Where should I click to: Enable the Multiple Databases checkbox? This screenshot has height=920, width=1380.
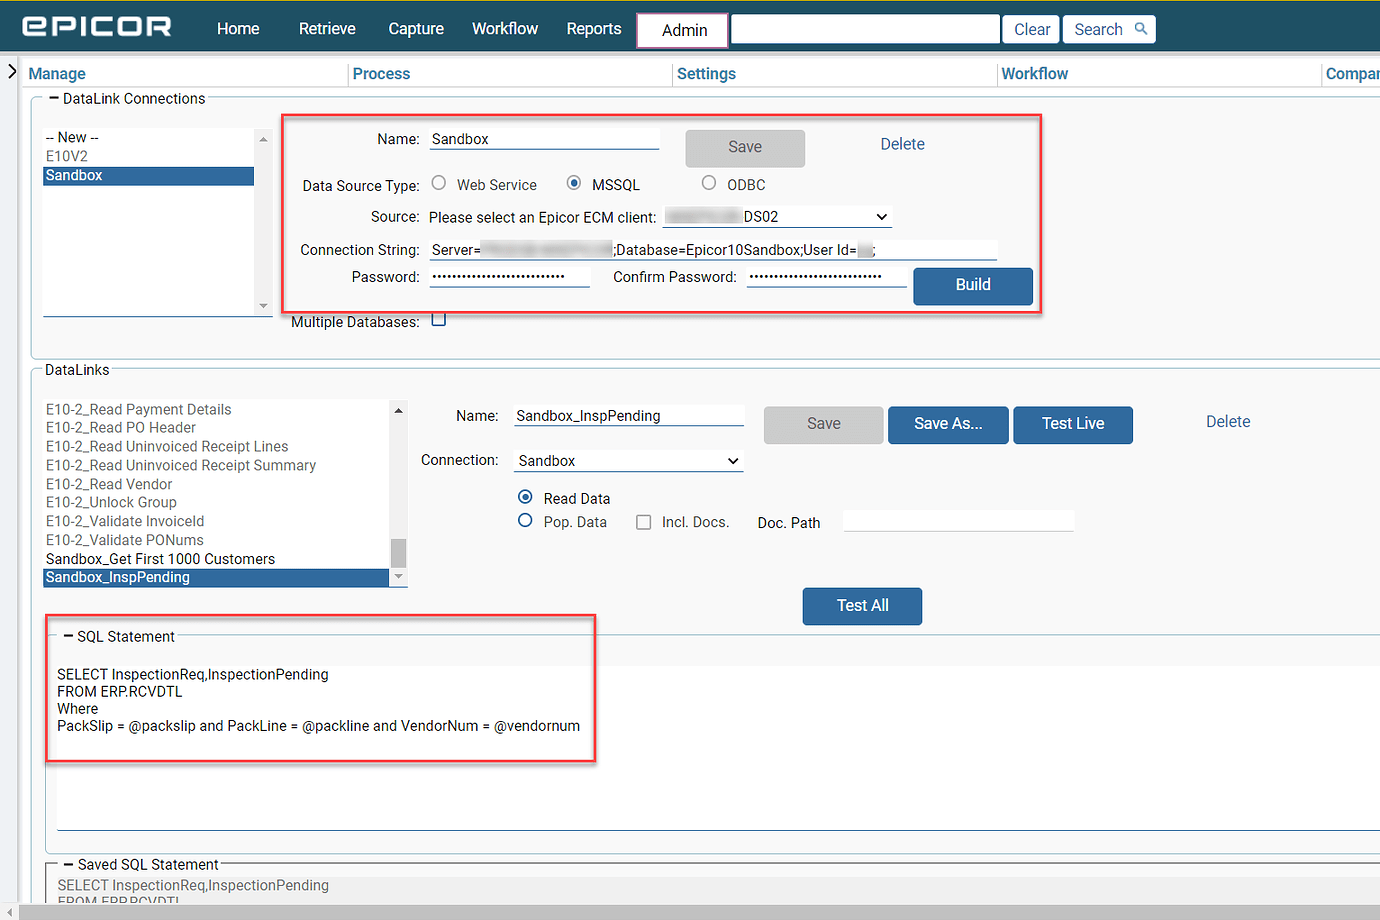pos(438,320)
